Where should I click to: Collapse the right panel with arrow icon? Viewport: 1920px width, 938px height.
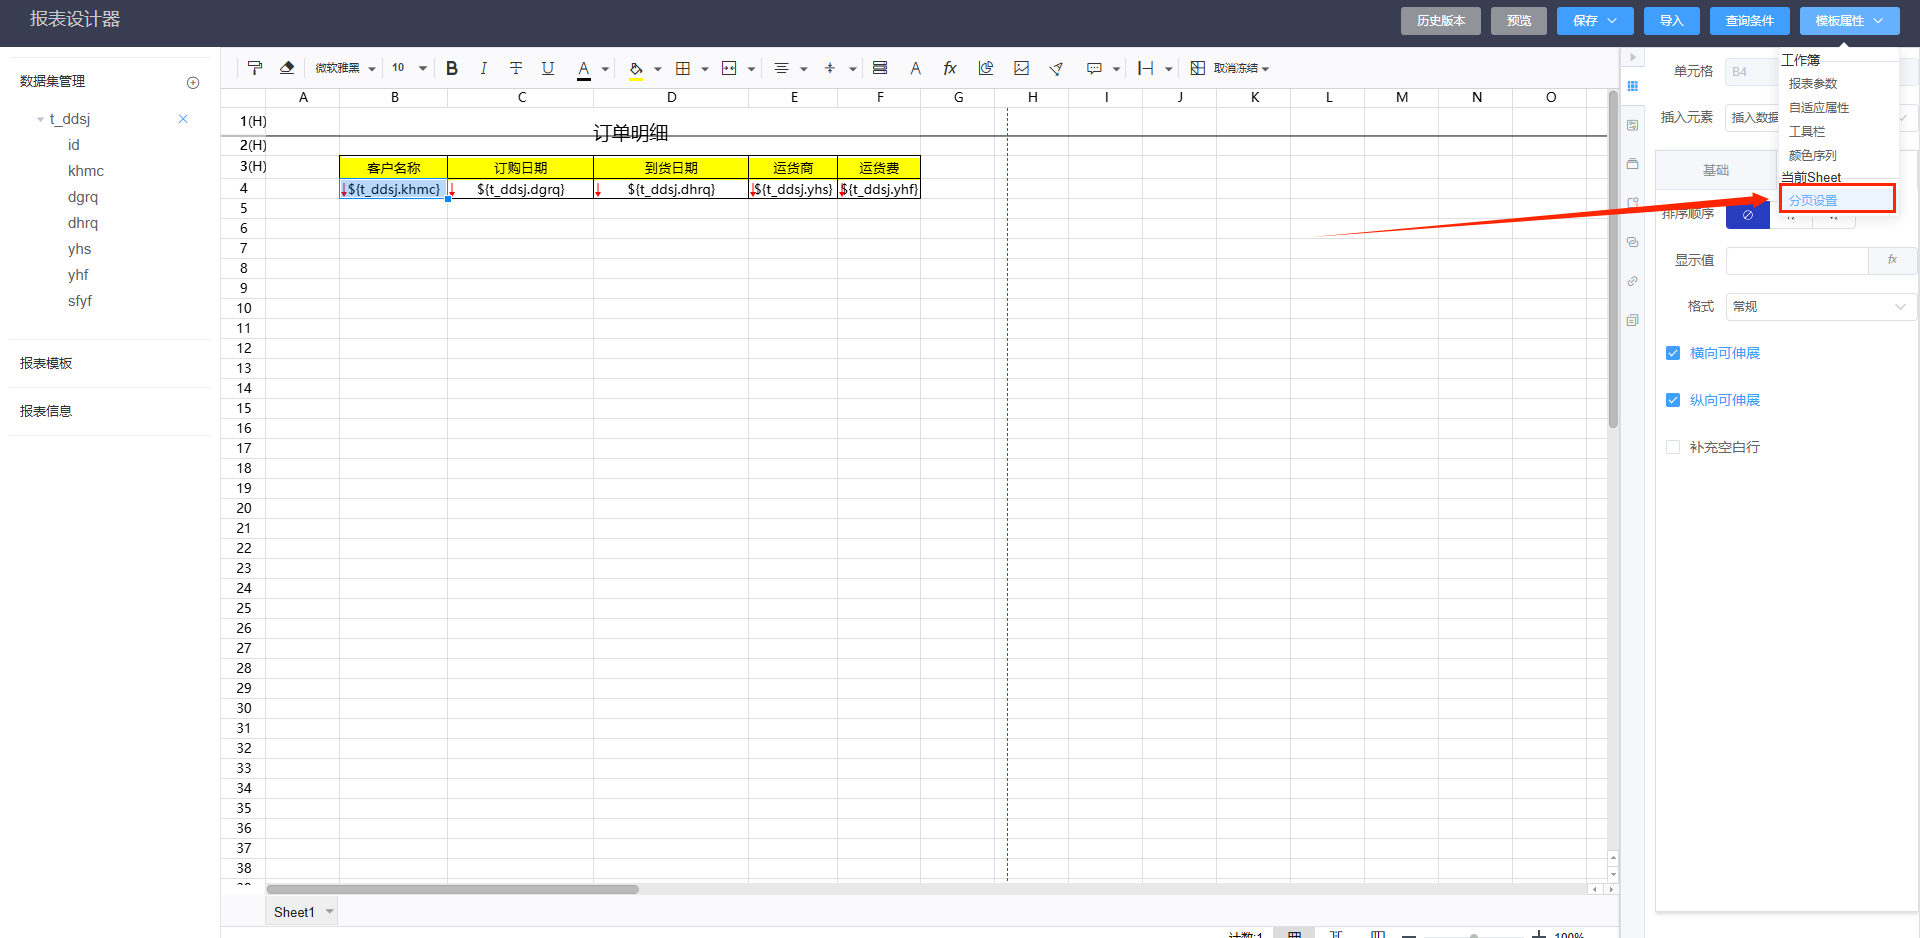1632,57
